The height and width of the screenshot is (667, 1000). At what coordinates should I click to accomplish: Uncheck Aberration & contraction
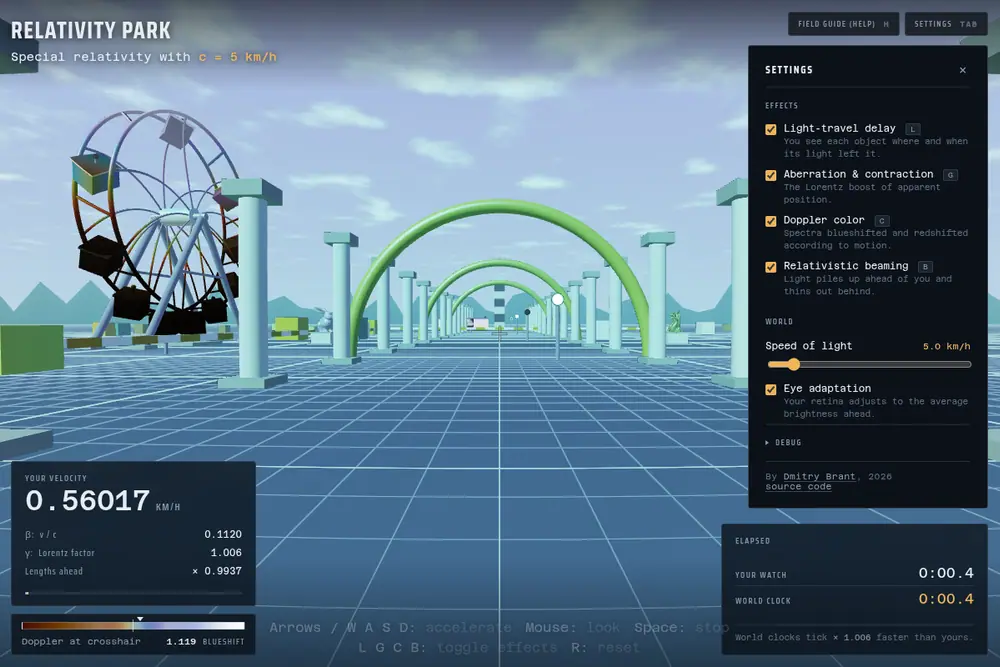click(x=770, y=175)
